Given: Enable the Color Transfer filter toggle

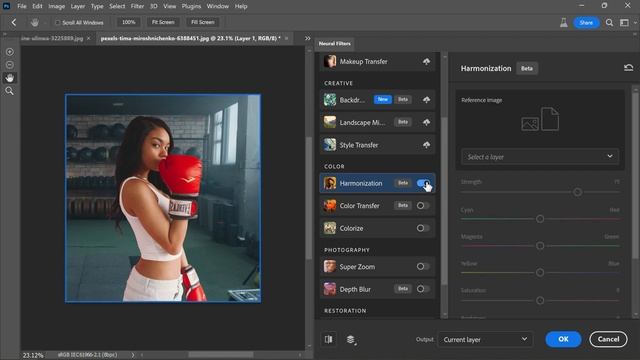Looking at the screenshot, I should (423, 206).
